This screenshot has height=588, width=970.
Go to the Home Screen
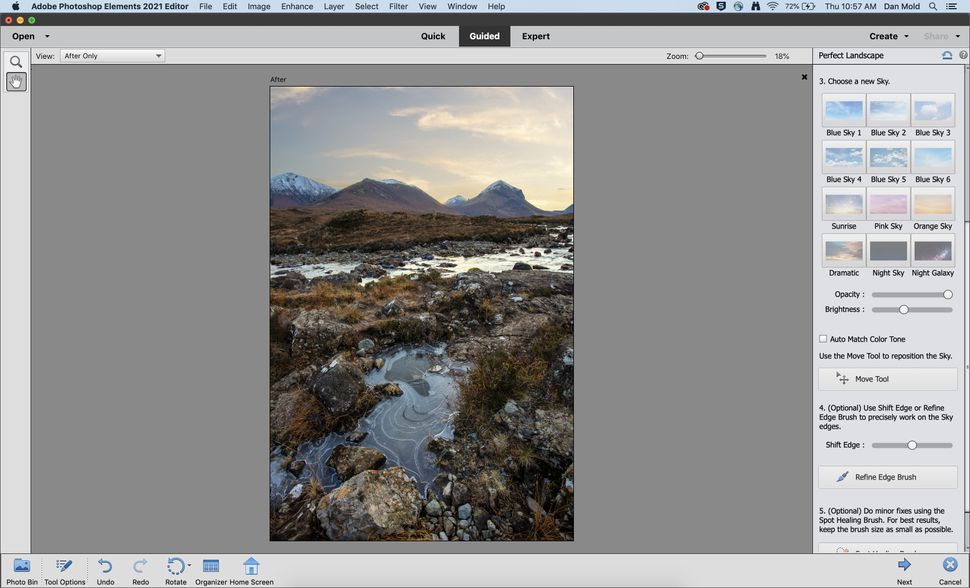[251, 565]
